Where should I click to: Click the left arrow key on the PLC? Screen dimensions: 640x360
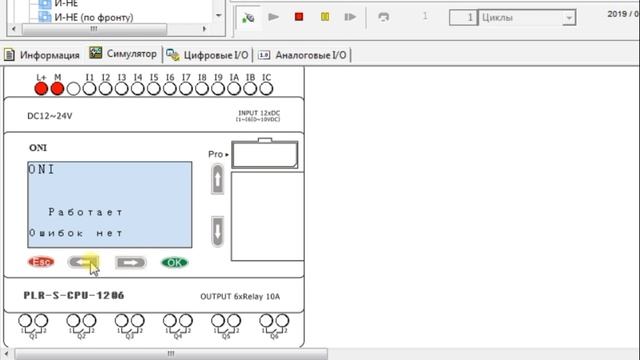83,262
